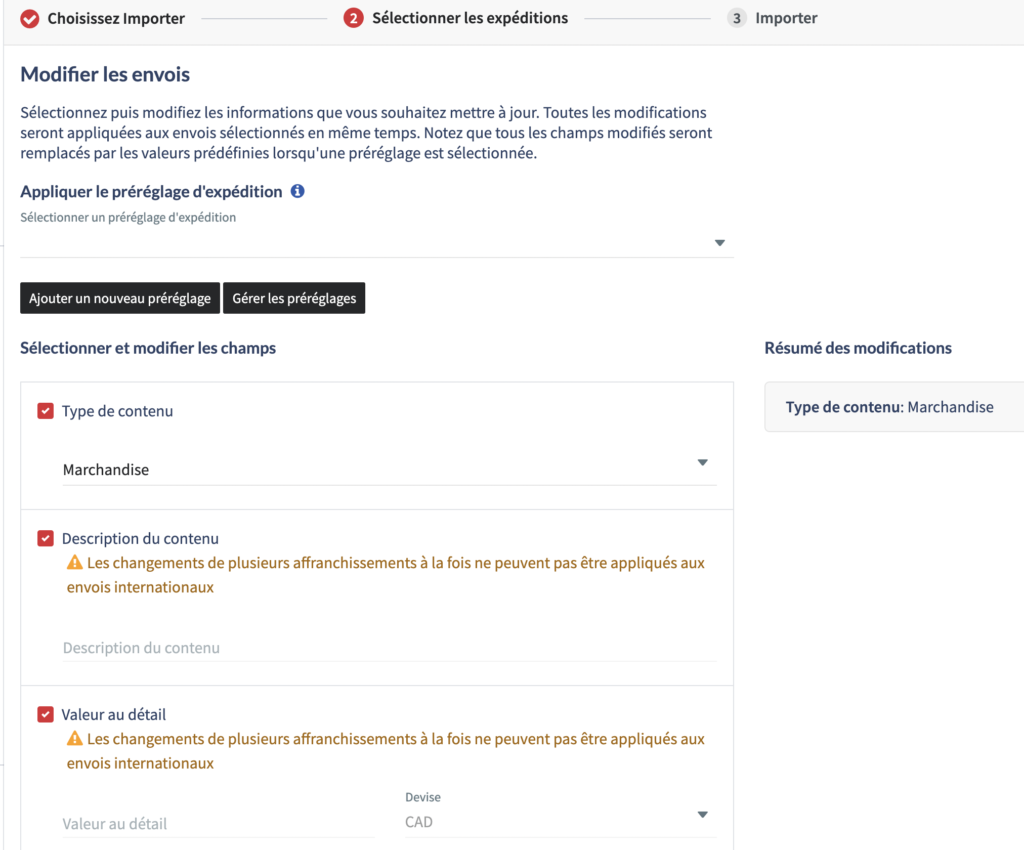Click the step 3 circle icon
Image resolution: width=1024 pixels, height=850 pixels.
pyautogui.click(x=737, y=18)
